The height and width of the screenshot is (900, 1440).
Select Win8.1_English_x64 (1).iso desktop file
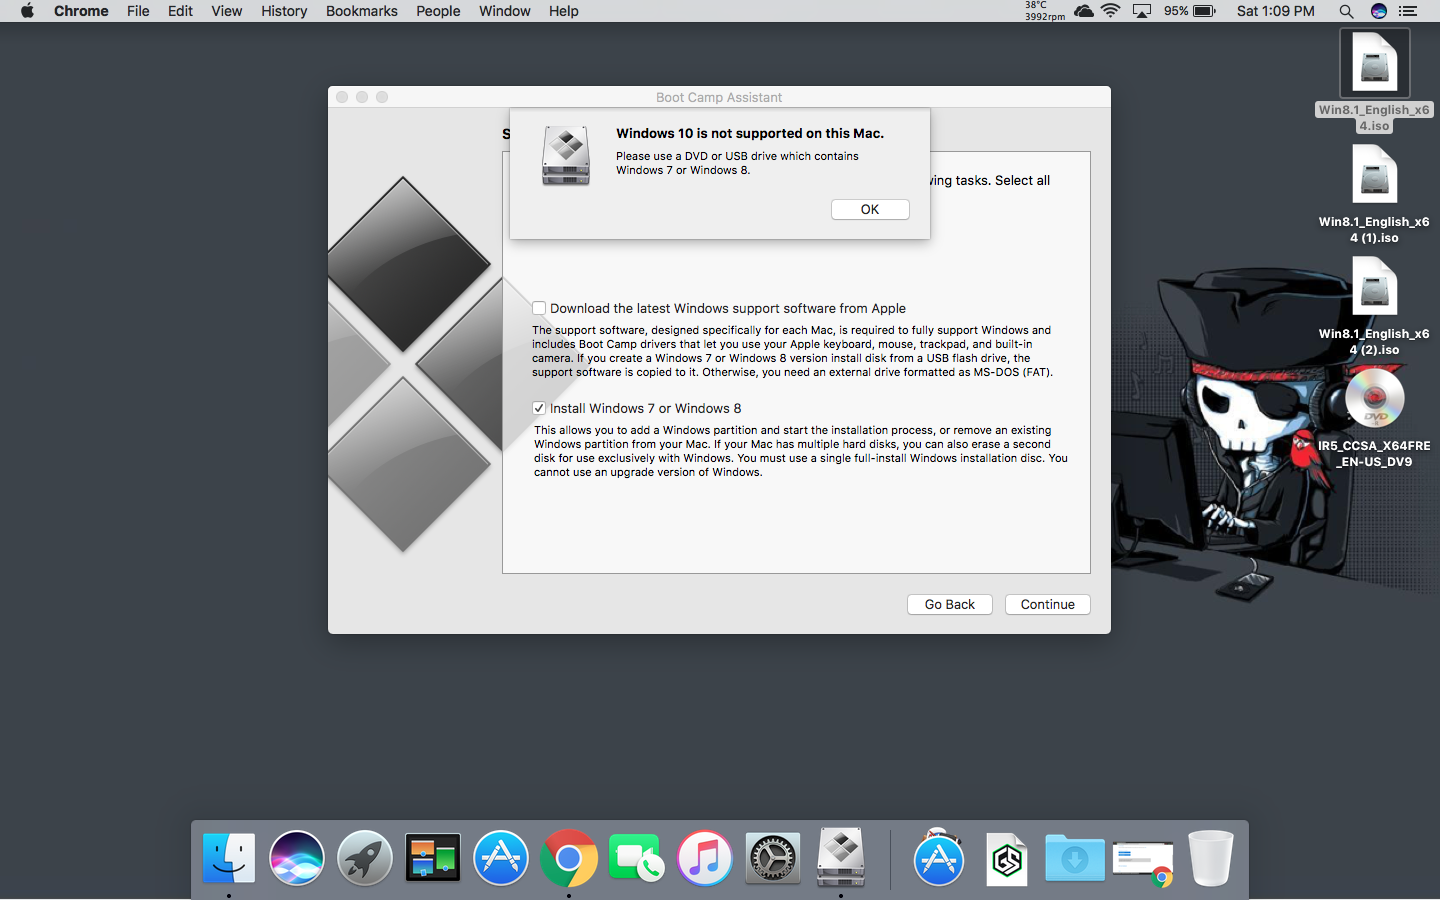tap(1374, 194)
